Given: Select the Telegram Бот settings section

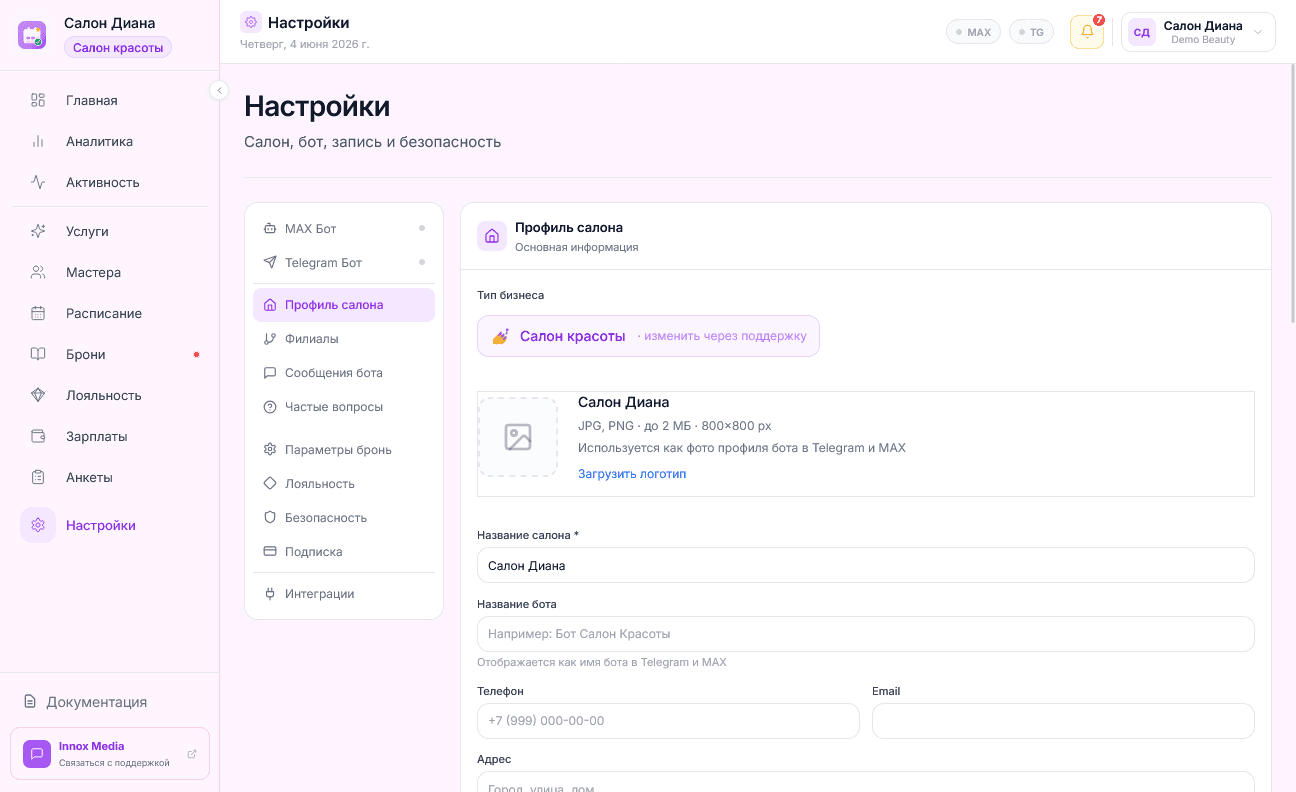Looking at the screenshot, I should [x=344, y=263].
